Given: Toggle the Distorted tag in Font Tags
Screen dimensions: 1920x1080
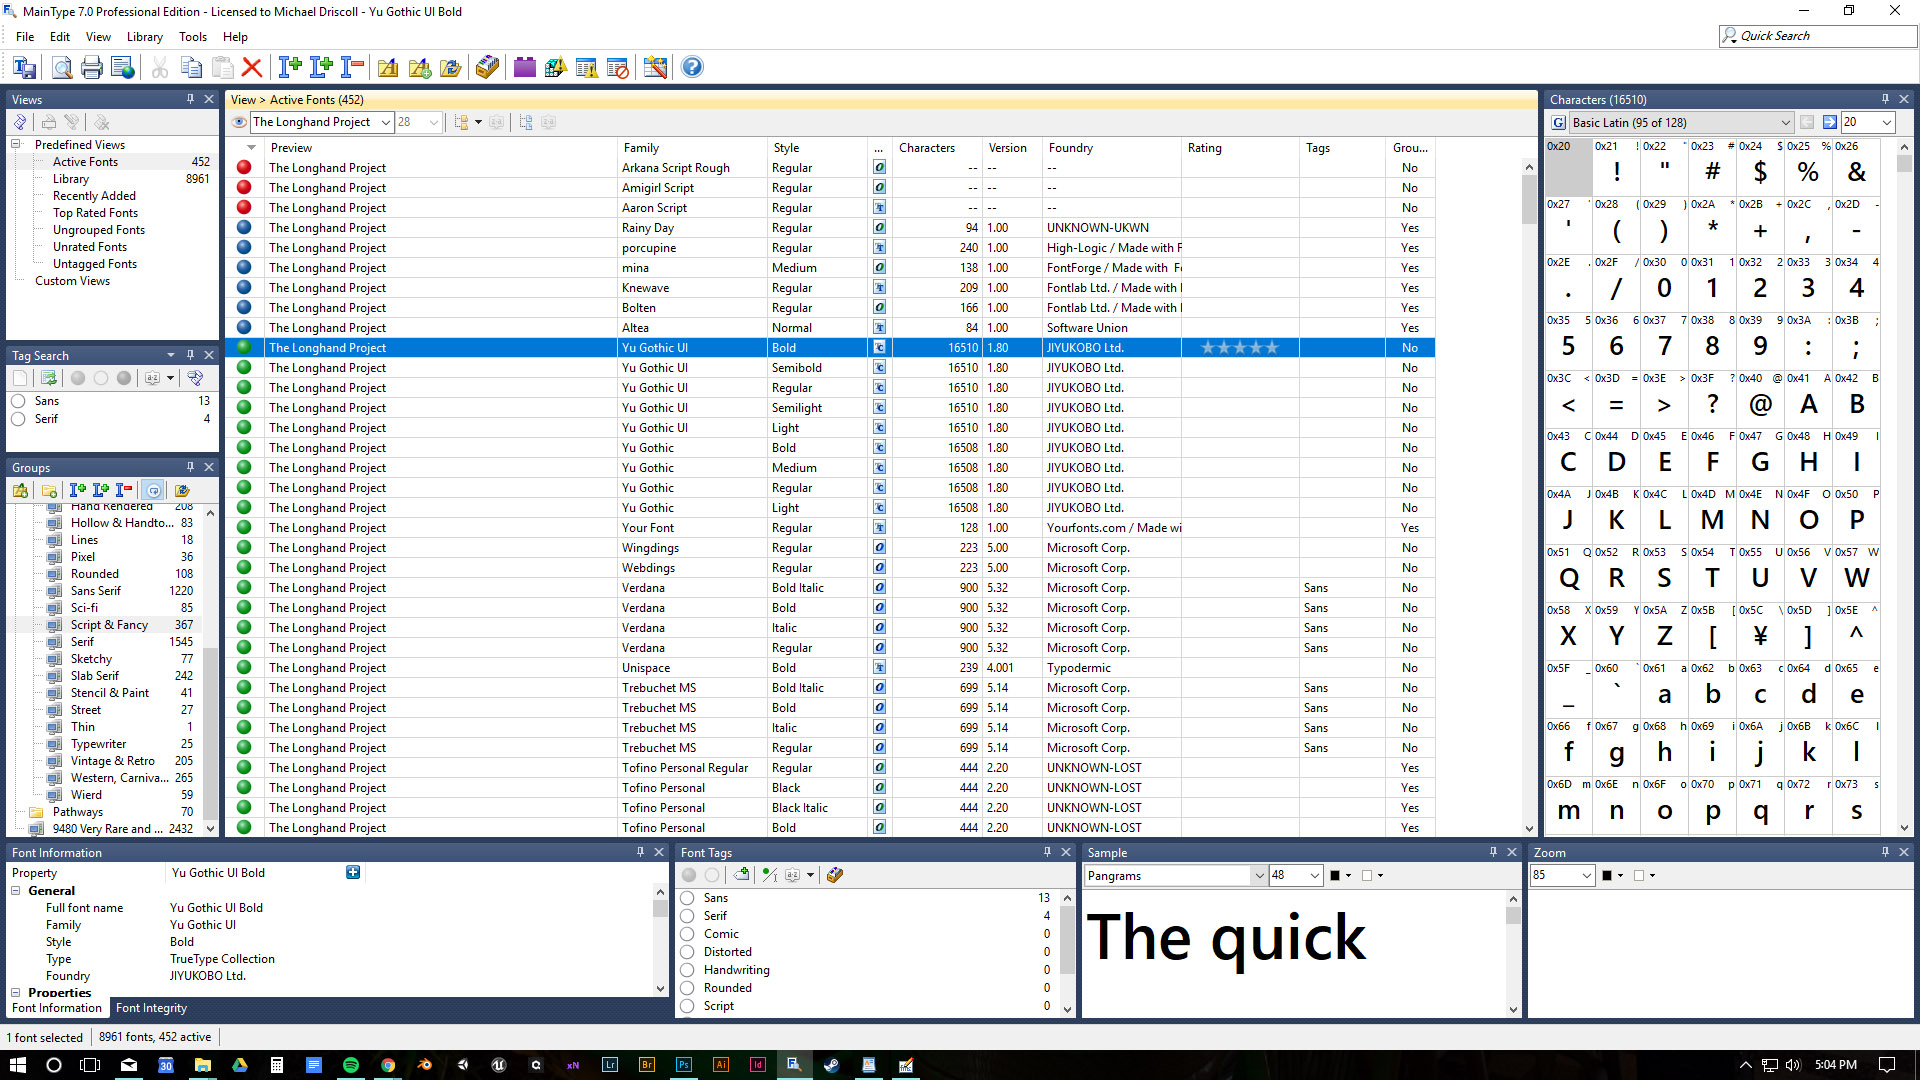Looking at the screenshot, I should (687, 952).
